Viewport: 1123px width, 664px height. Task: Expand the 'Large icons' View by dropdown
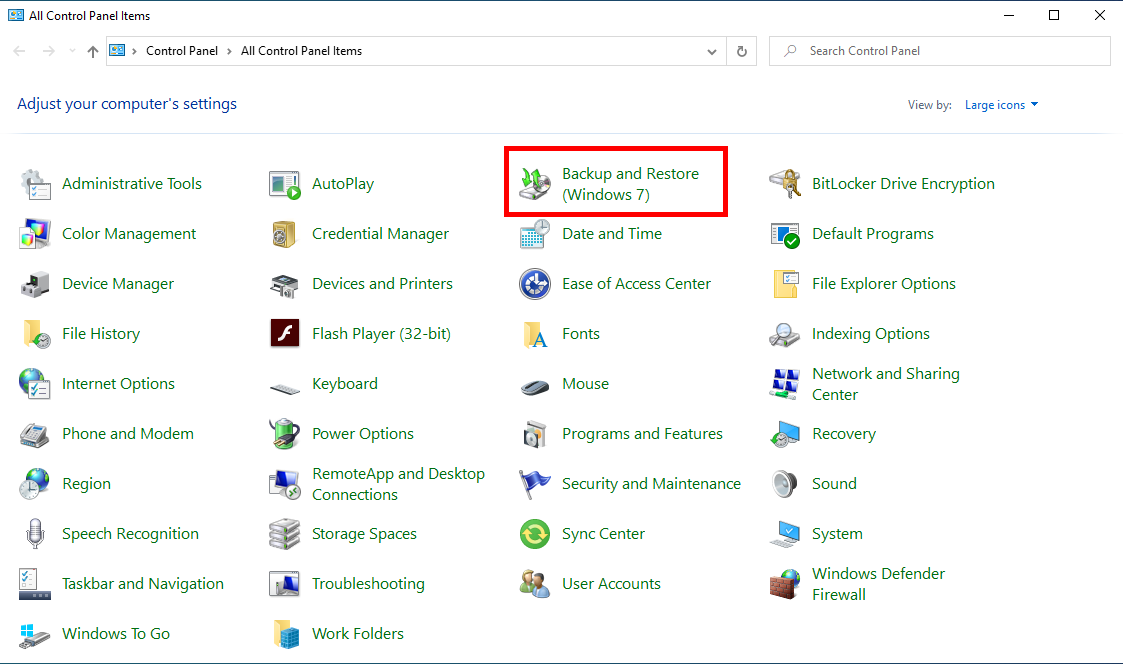[1001, 105]
